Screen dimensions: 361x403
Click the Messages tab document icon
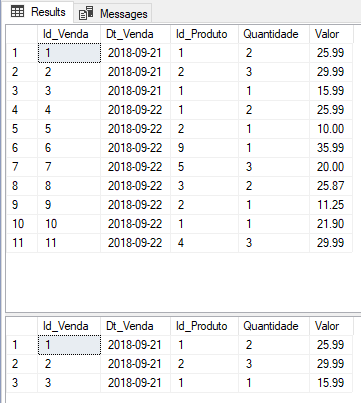click(86, 14)
